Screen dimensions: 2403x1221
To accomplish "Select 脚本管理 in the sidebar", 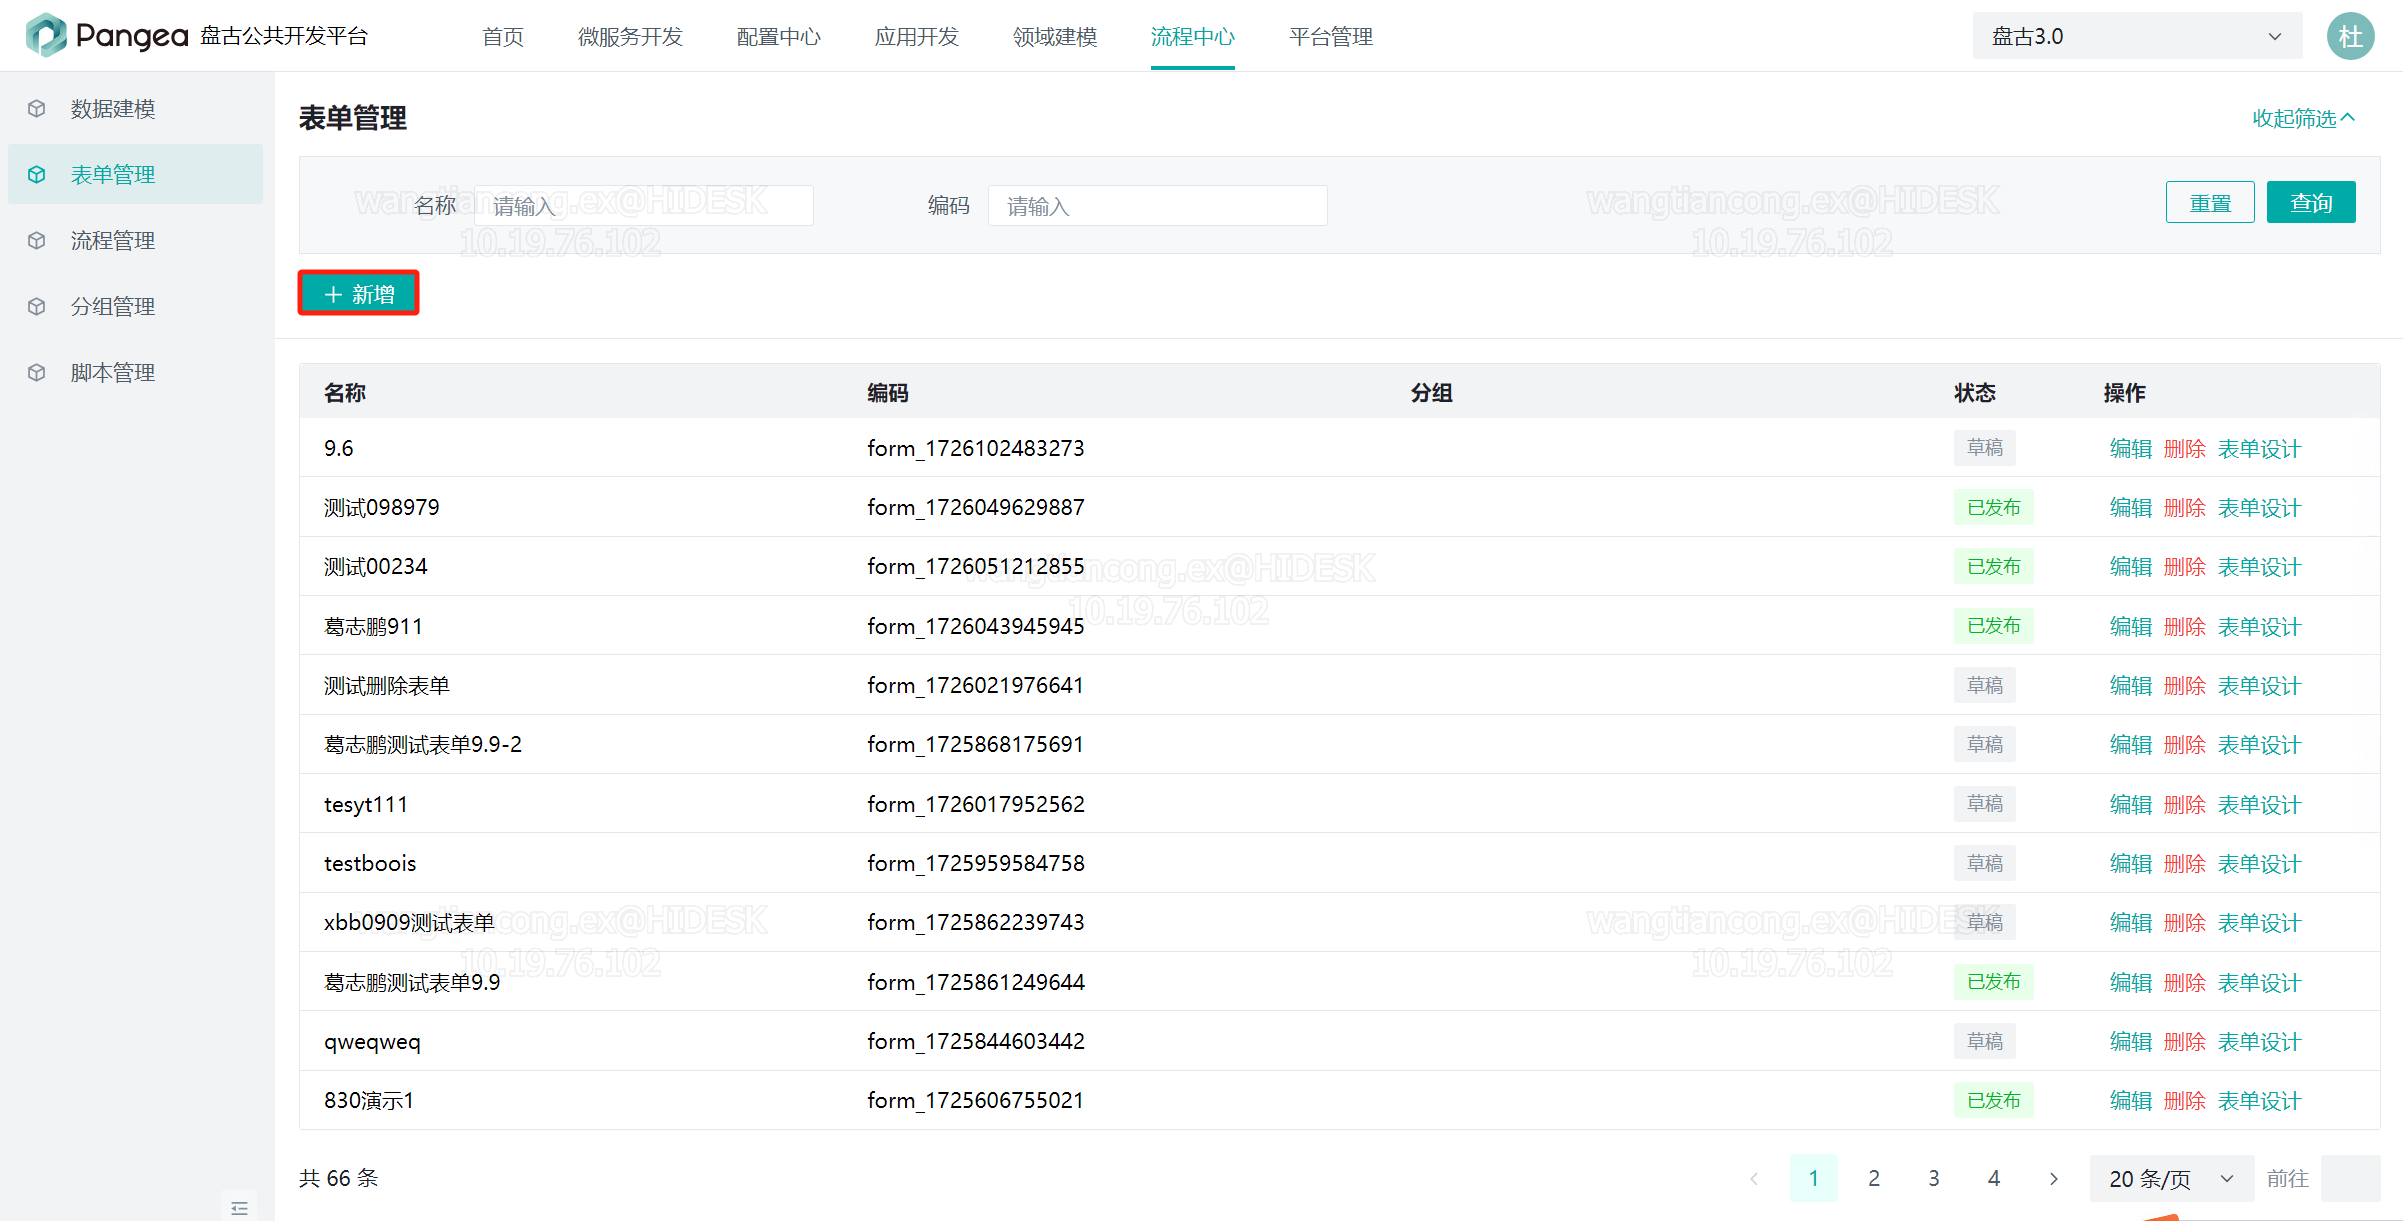I will click(x=135, y=373).
